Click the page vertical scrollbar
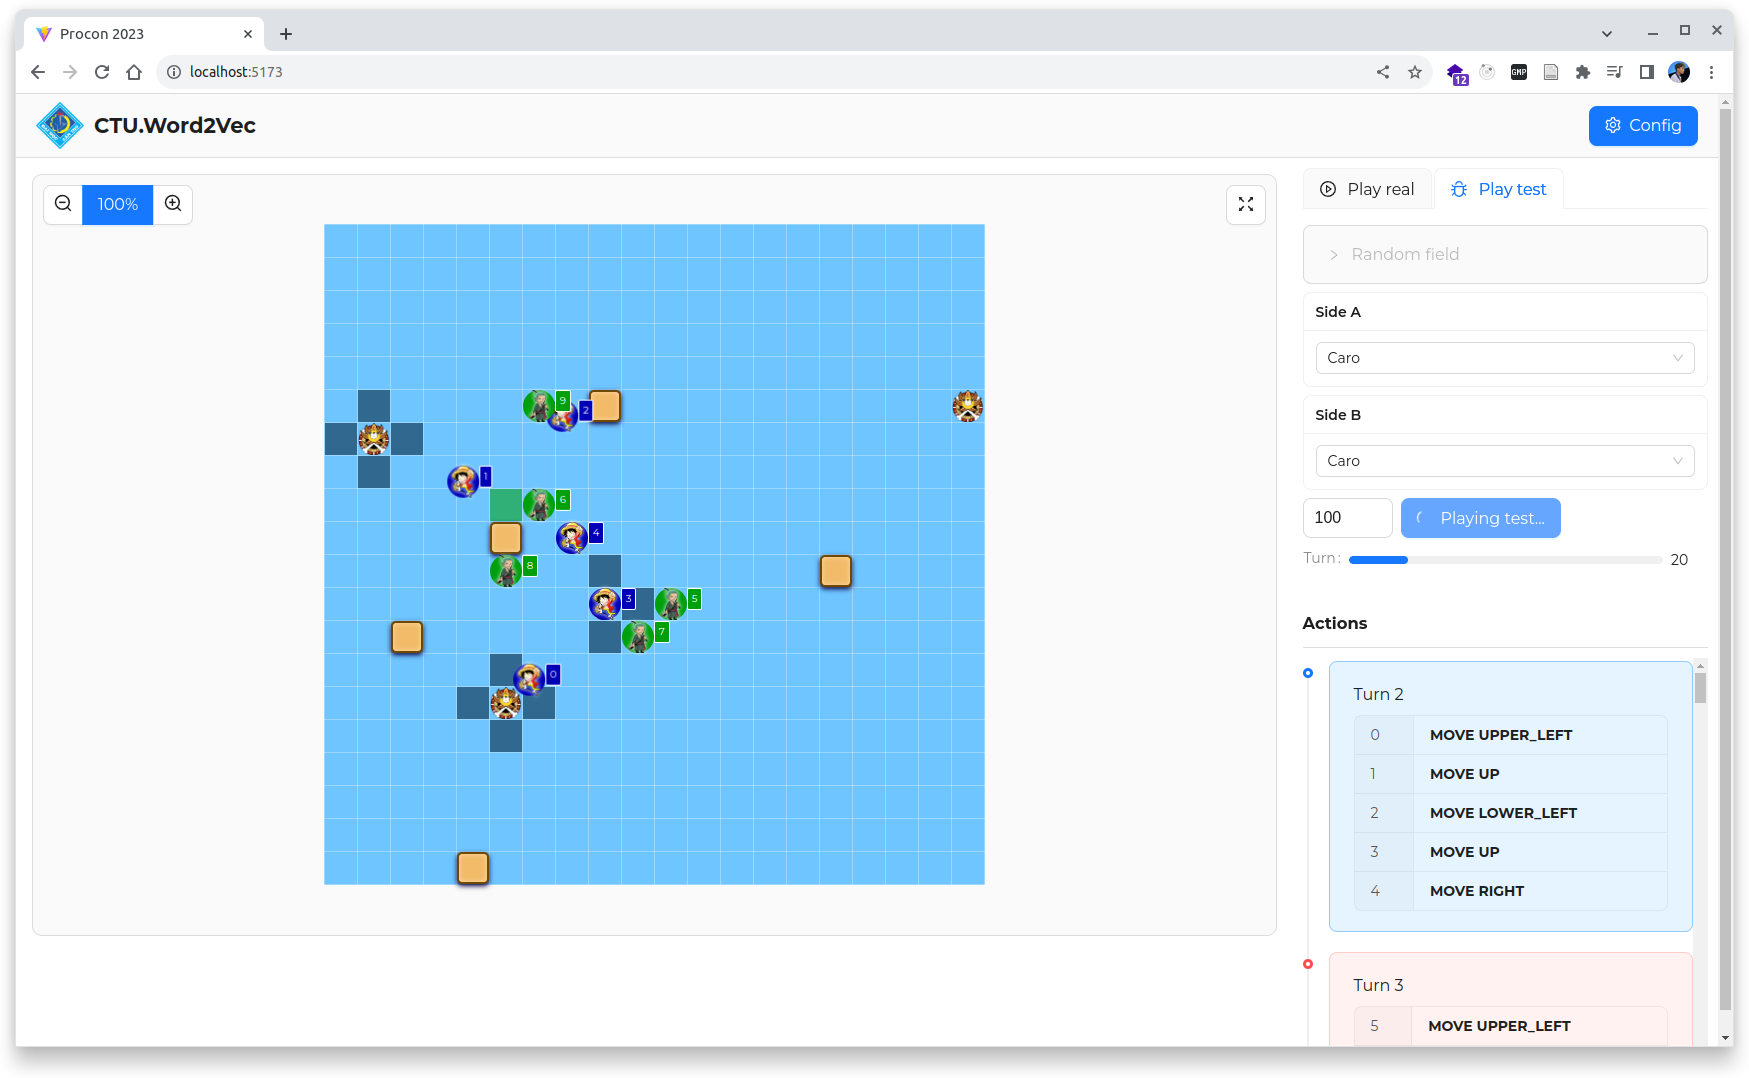Image resolution: width=1749 pixels, height=1078 pixels. (x=1725, y=560)
